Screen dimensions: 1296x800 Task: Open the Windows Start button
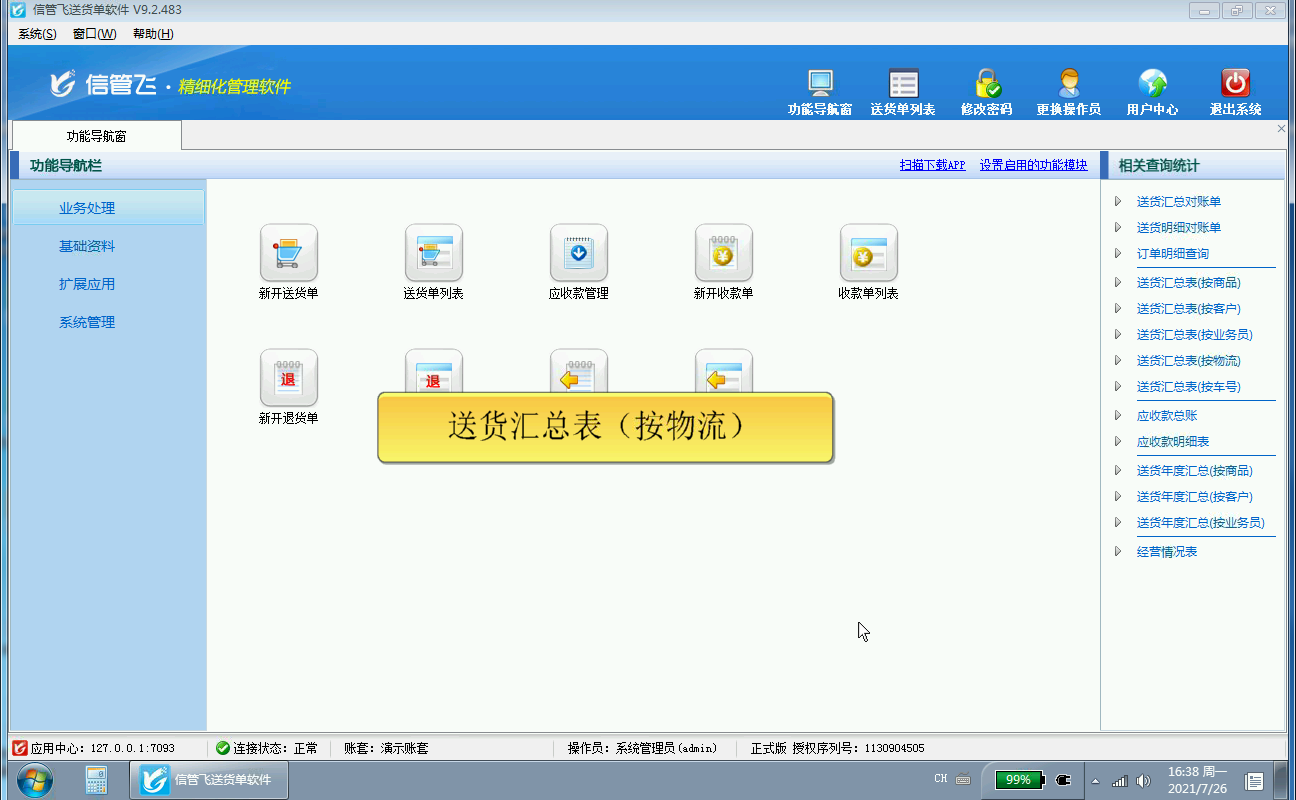coord(35,779)
